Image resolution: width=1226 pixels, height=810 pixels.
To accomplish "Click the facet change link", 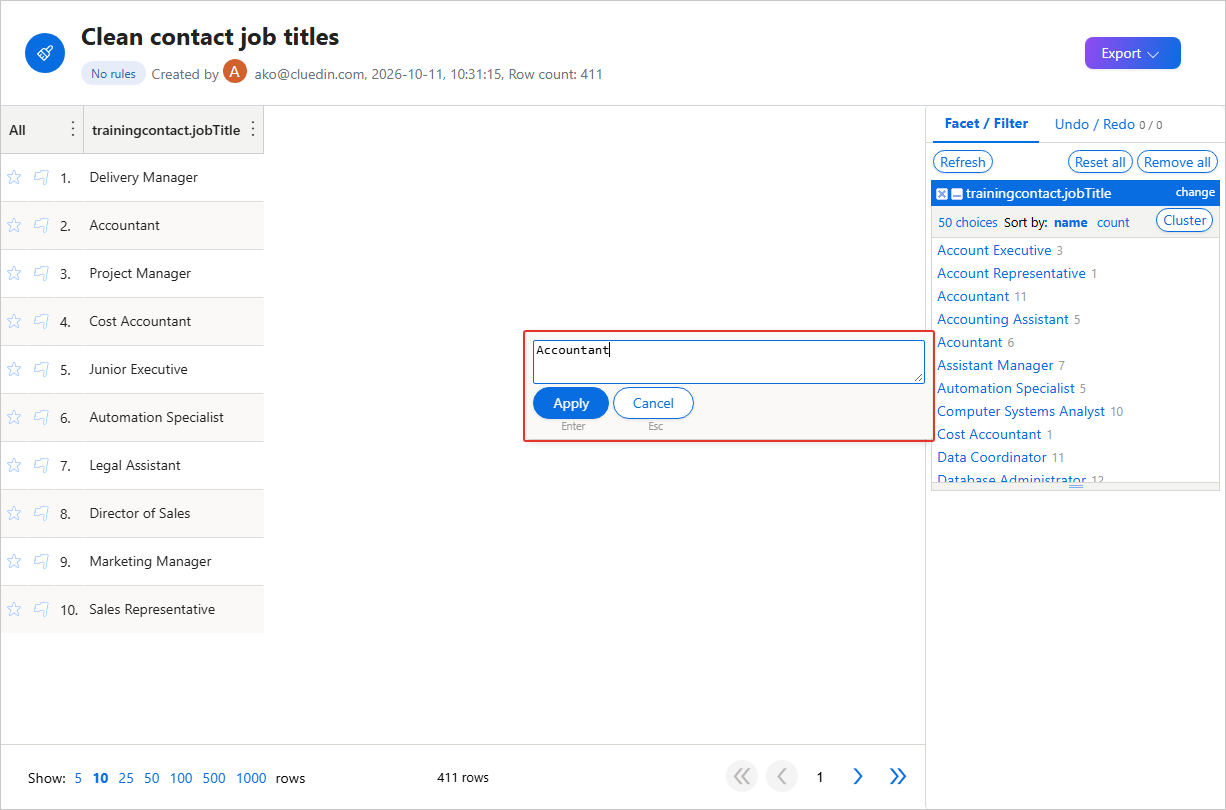I will click(x=1195, y=192).
